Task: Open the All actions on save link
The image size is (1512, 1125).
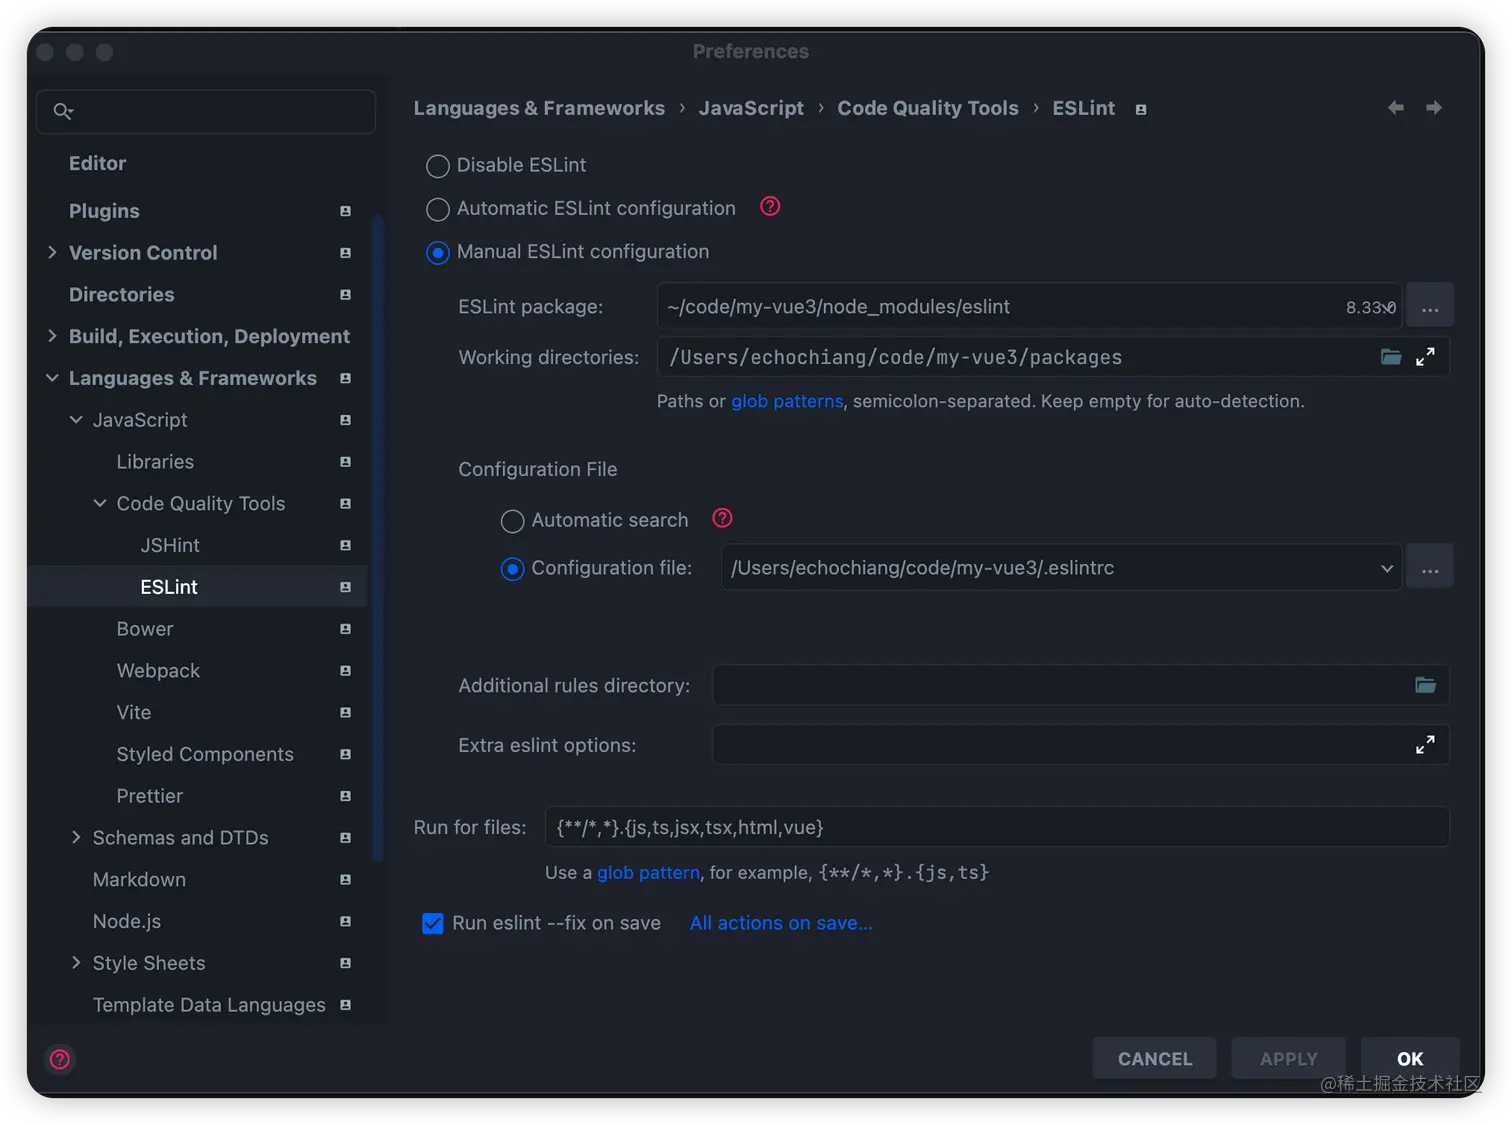Action: [781, 923]
